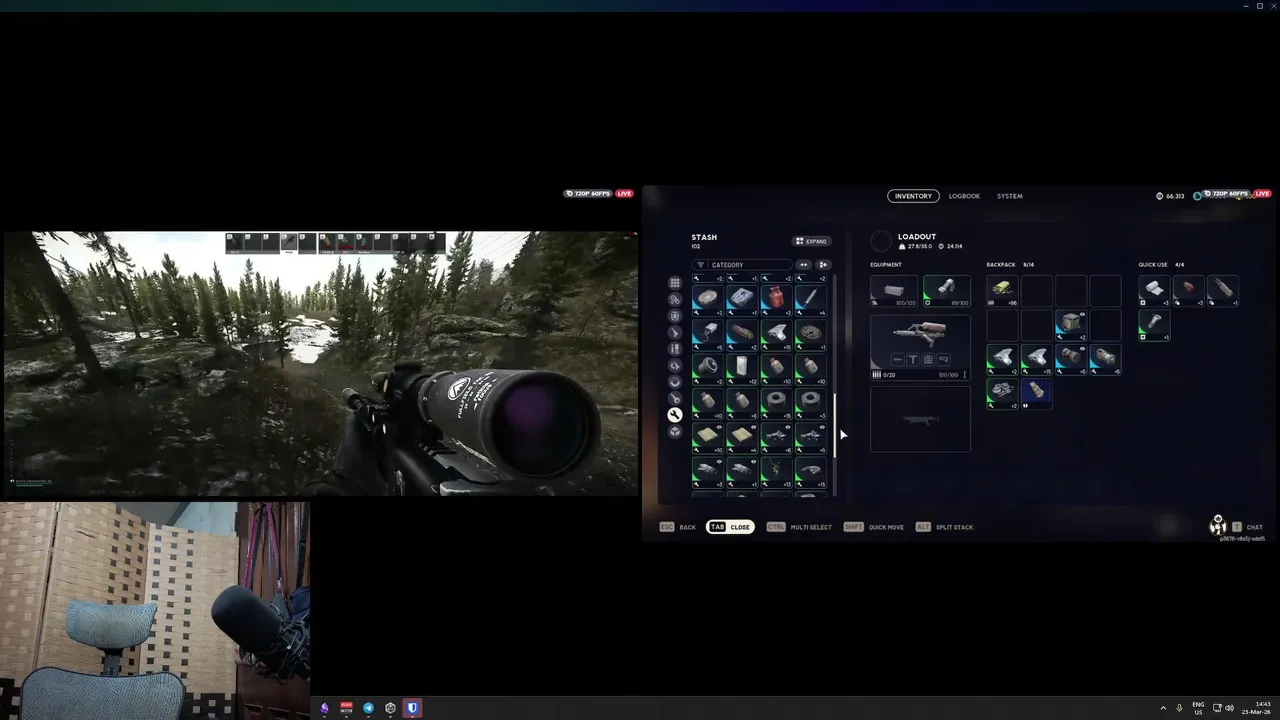Click the TAB Close button

[x=730, y=527]
